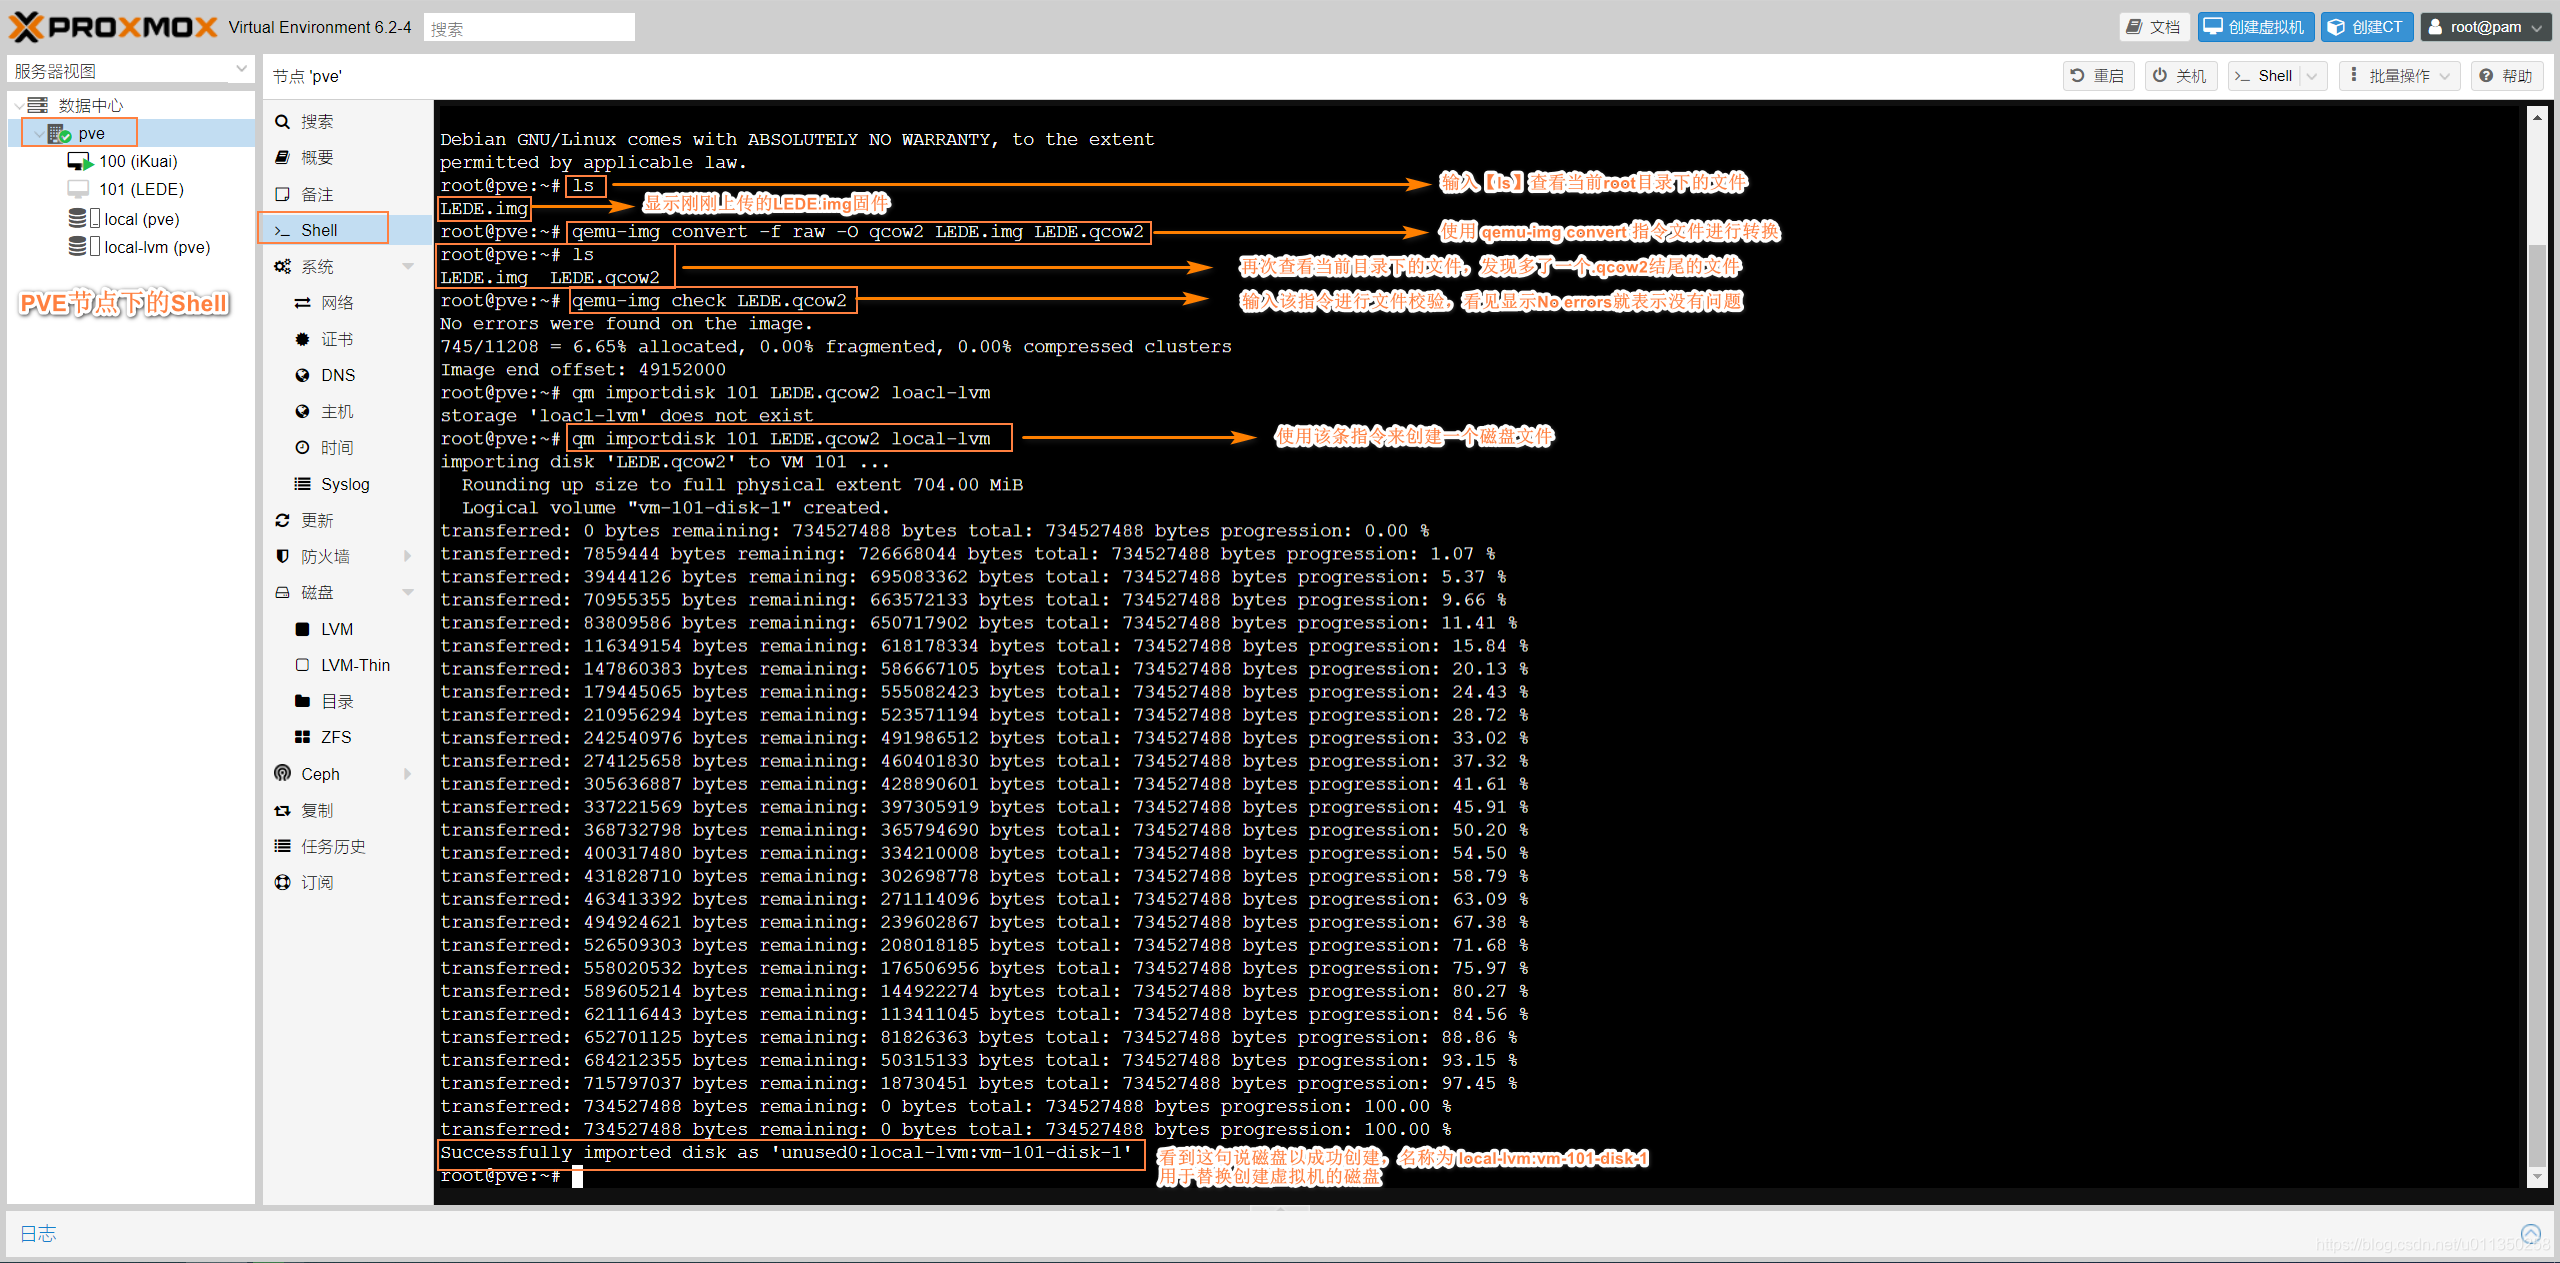
Task: Open DNS globe menu entry
Action: [x=337, y=375]
